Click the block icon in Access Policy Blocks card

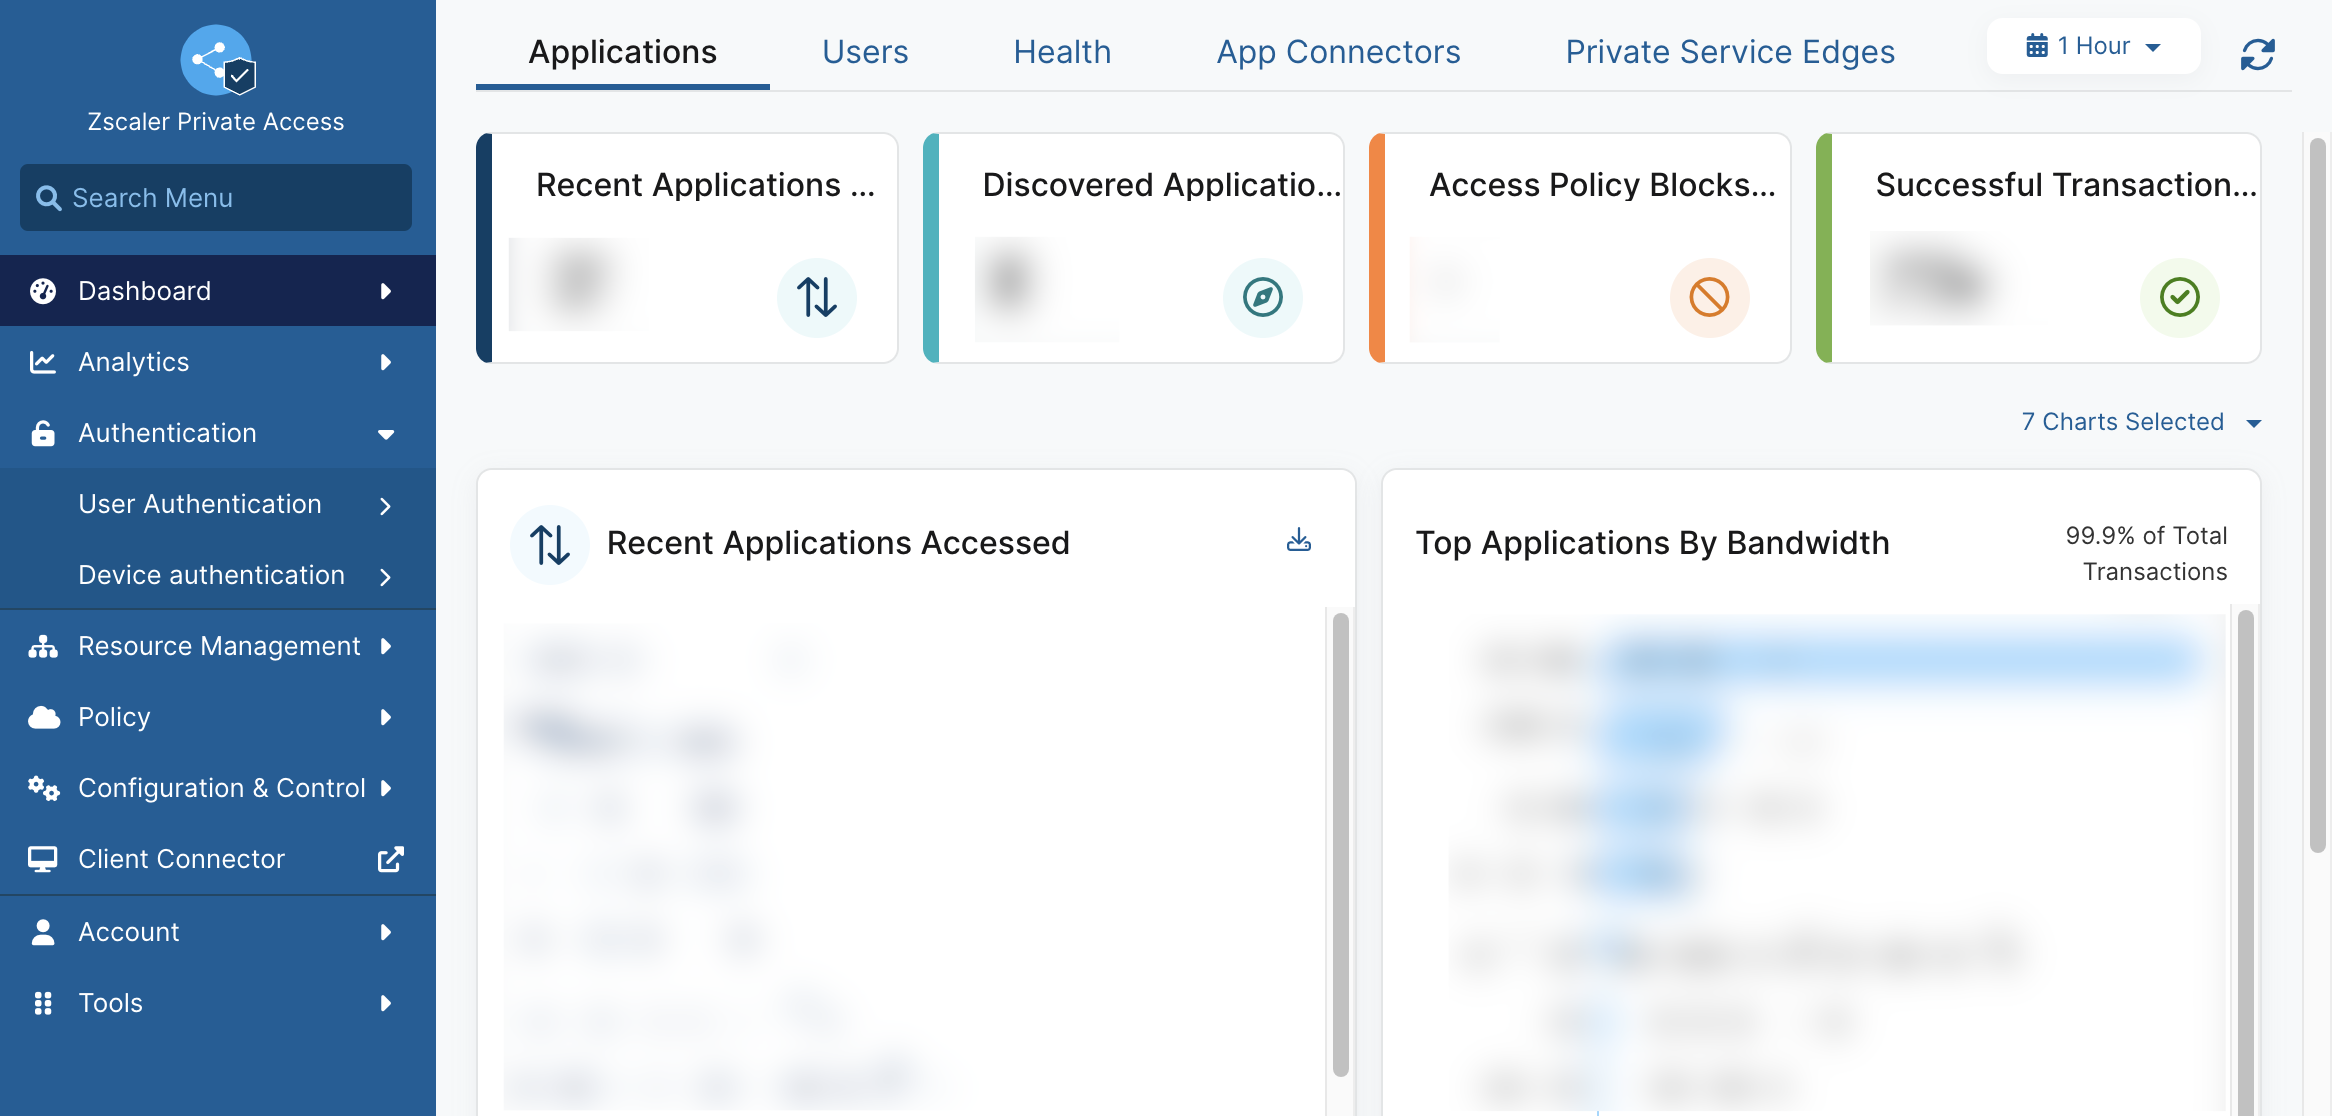point(1710,297)
